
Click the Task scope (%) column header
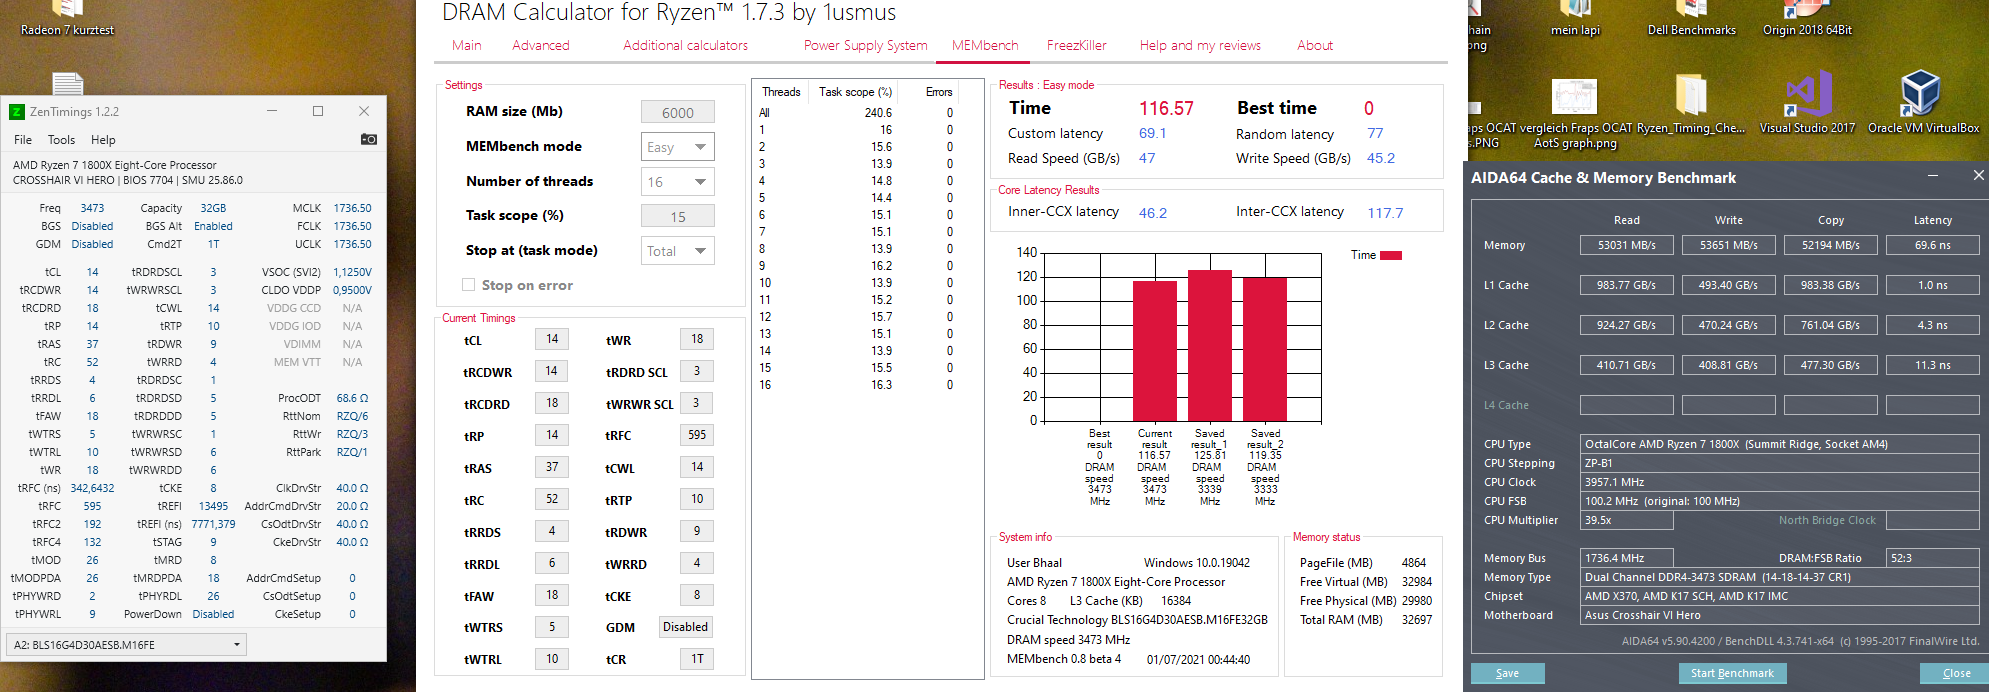pyautogui.click(x=855, y=92)
